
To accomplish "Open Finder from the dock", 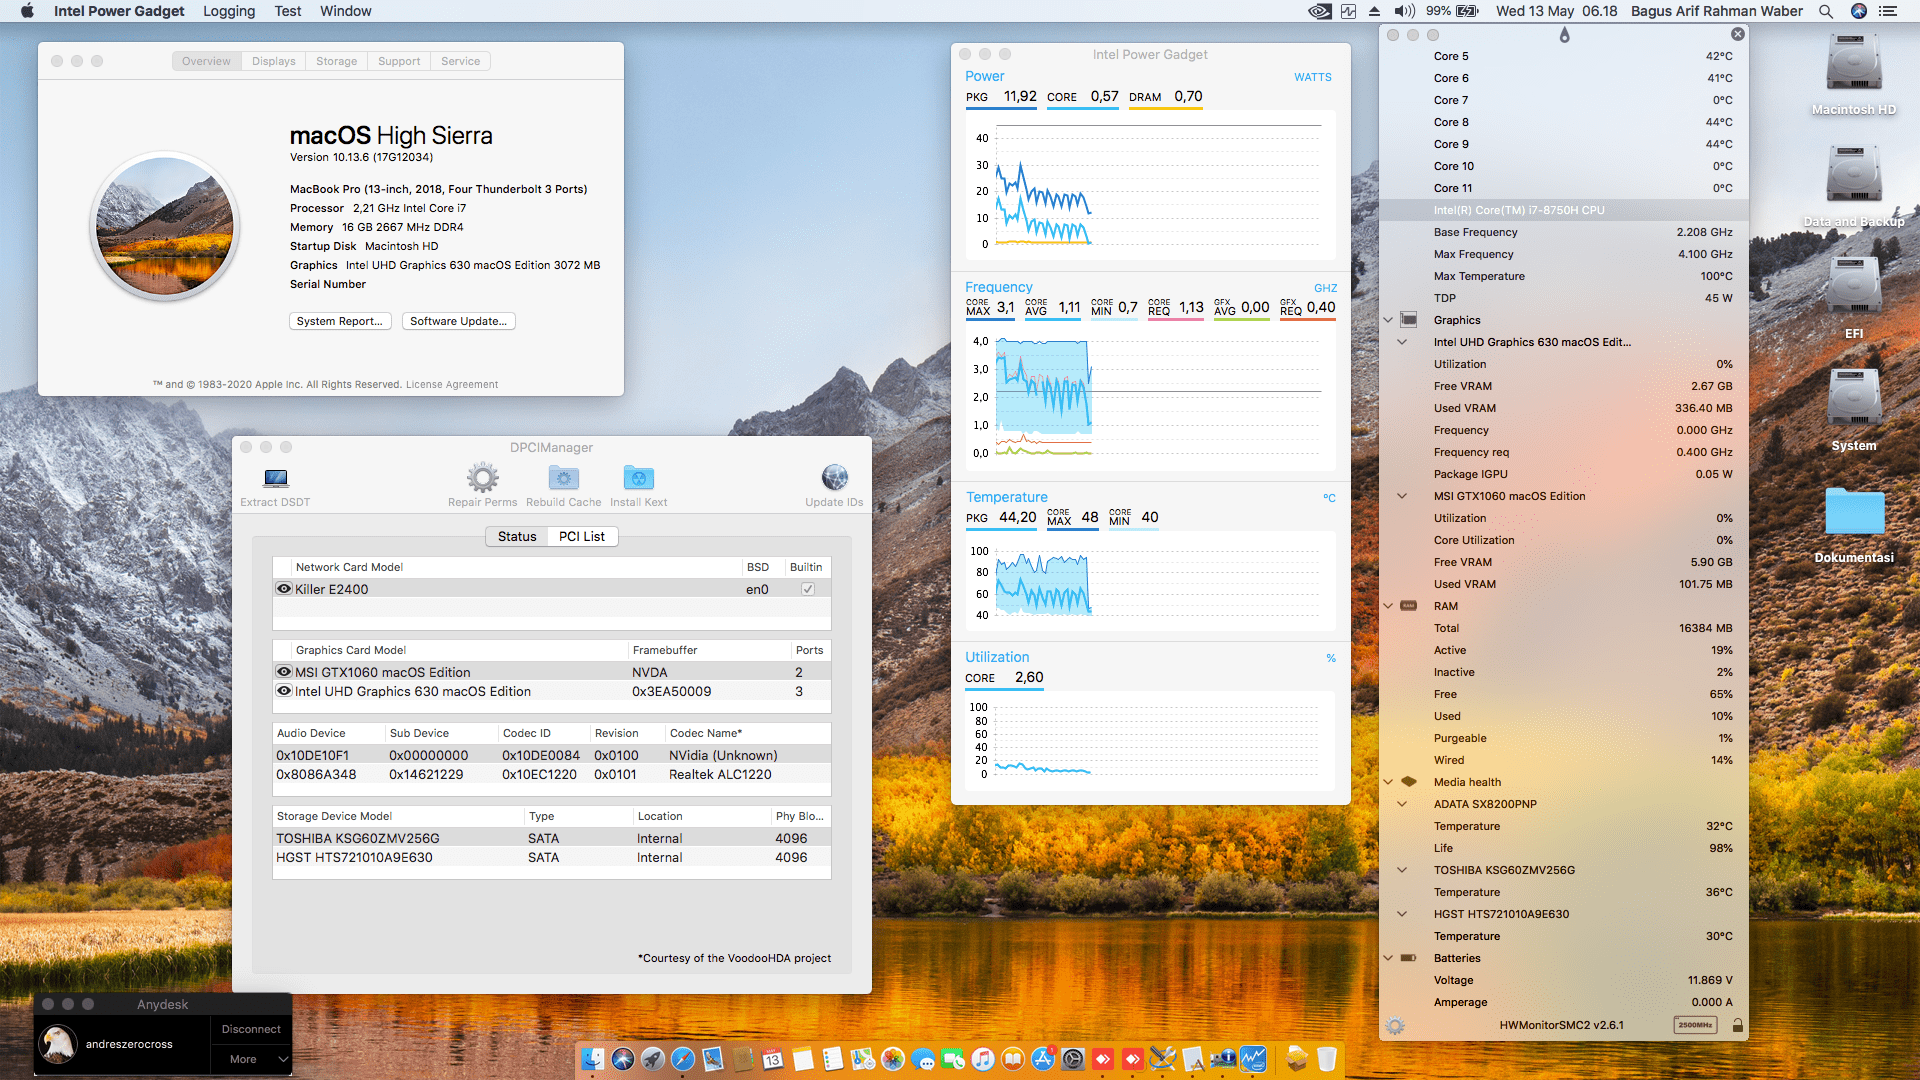I will coord(593,1059).
